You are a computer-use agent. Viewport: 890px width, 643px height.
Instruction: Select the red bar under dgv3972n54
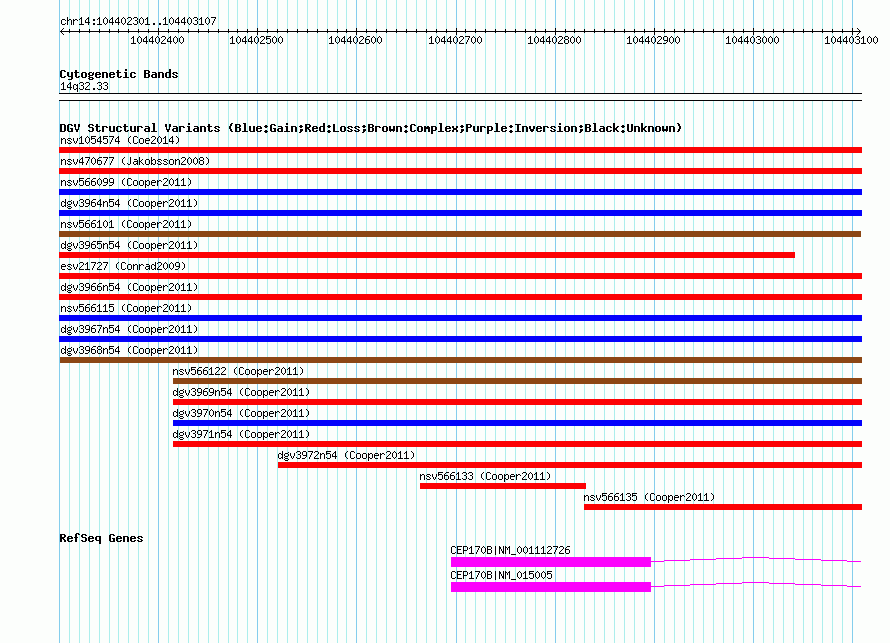pos(570,465)
